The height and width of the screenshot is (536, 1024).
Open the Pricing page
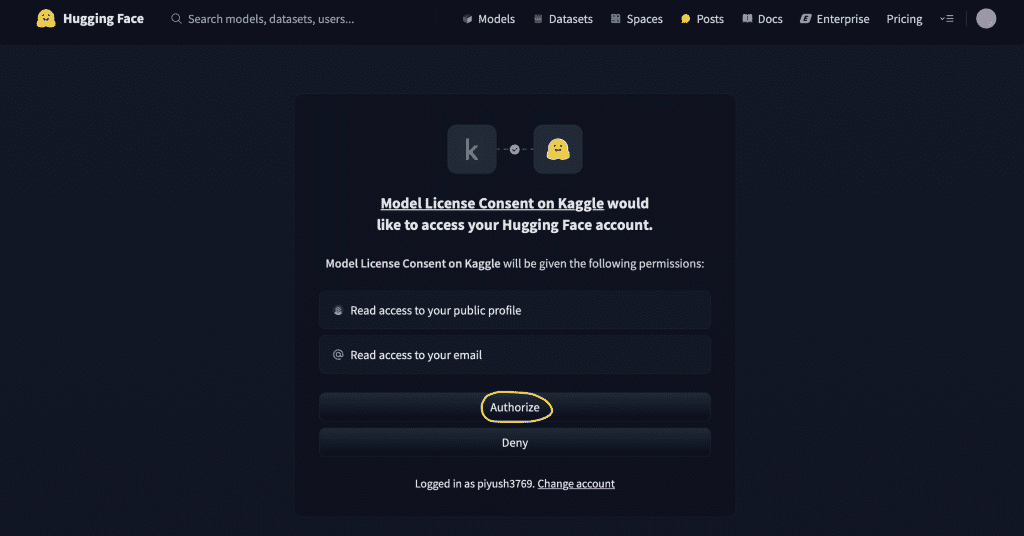[904, 19]
